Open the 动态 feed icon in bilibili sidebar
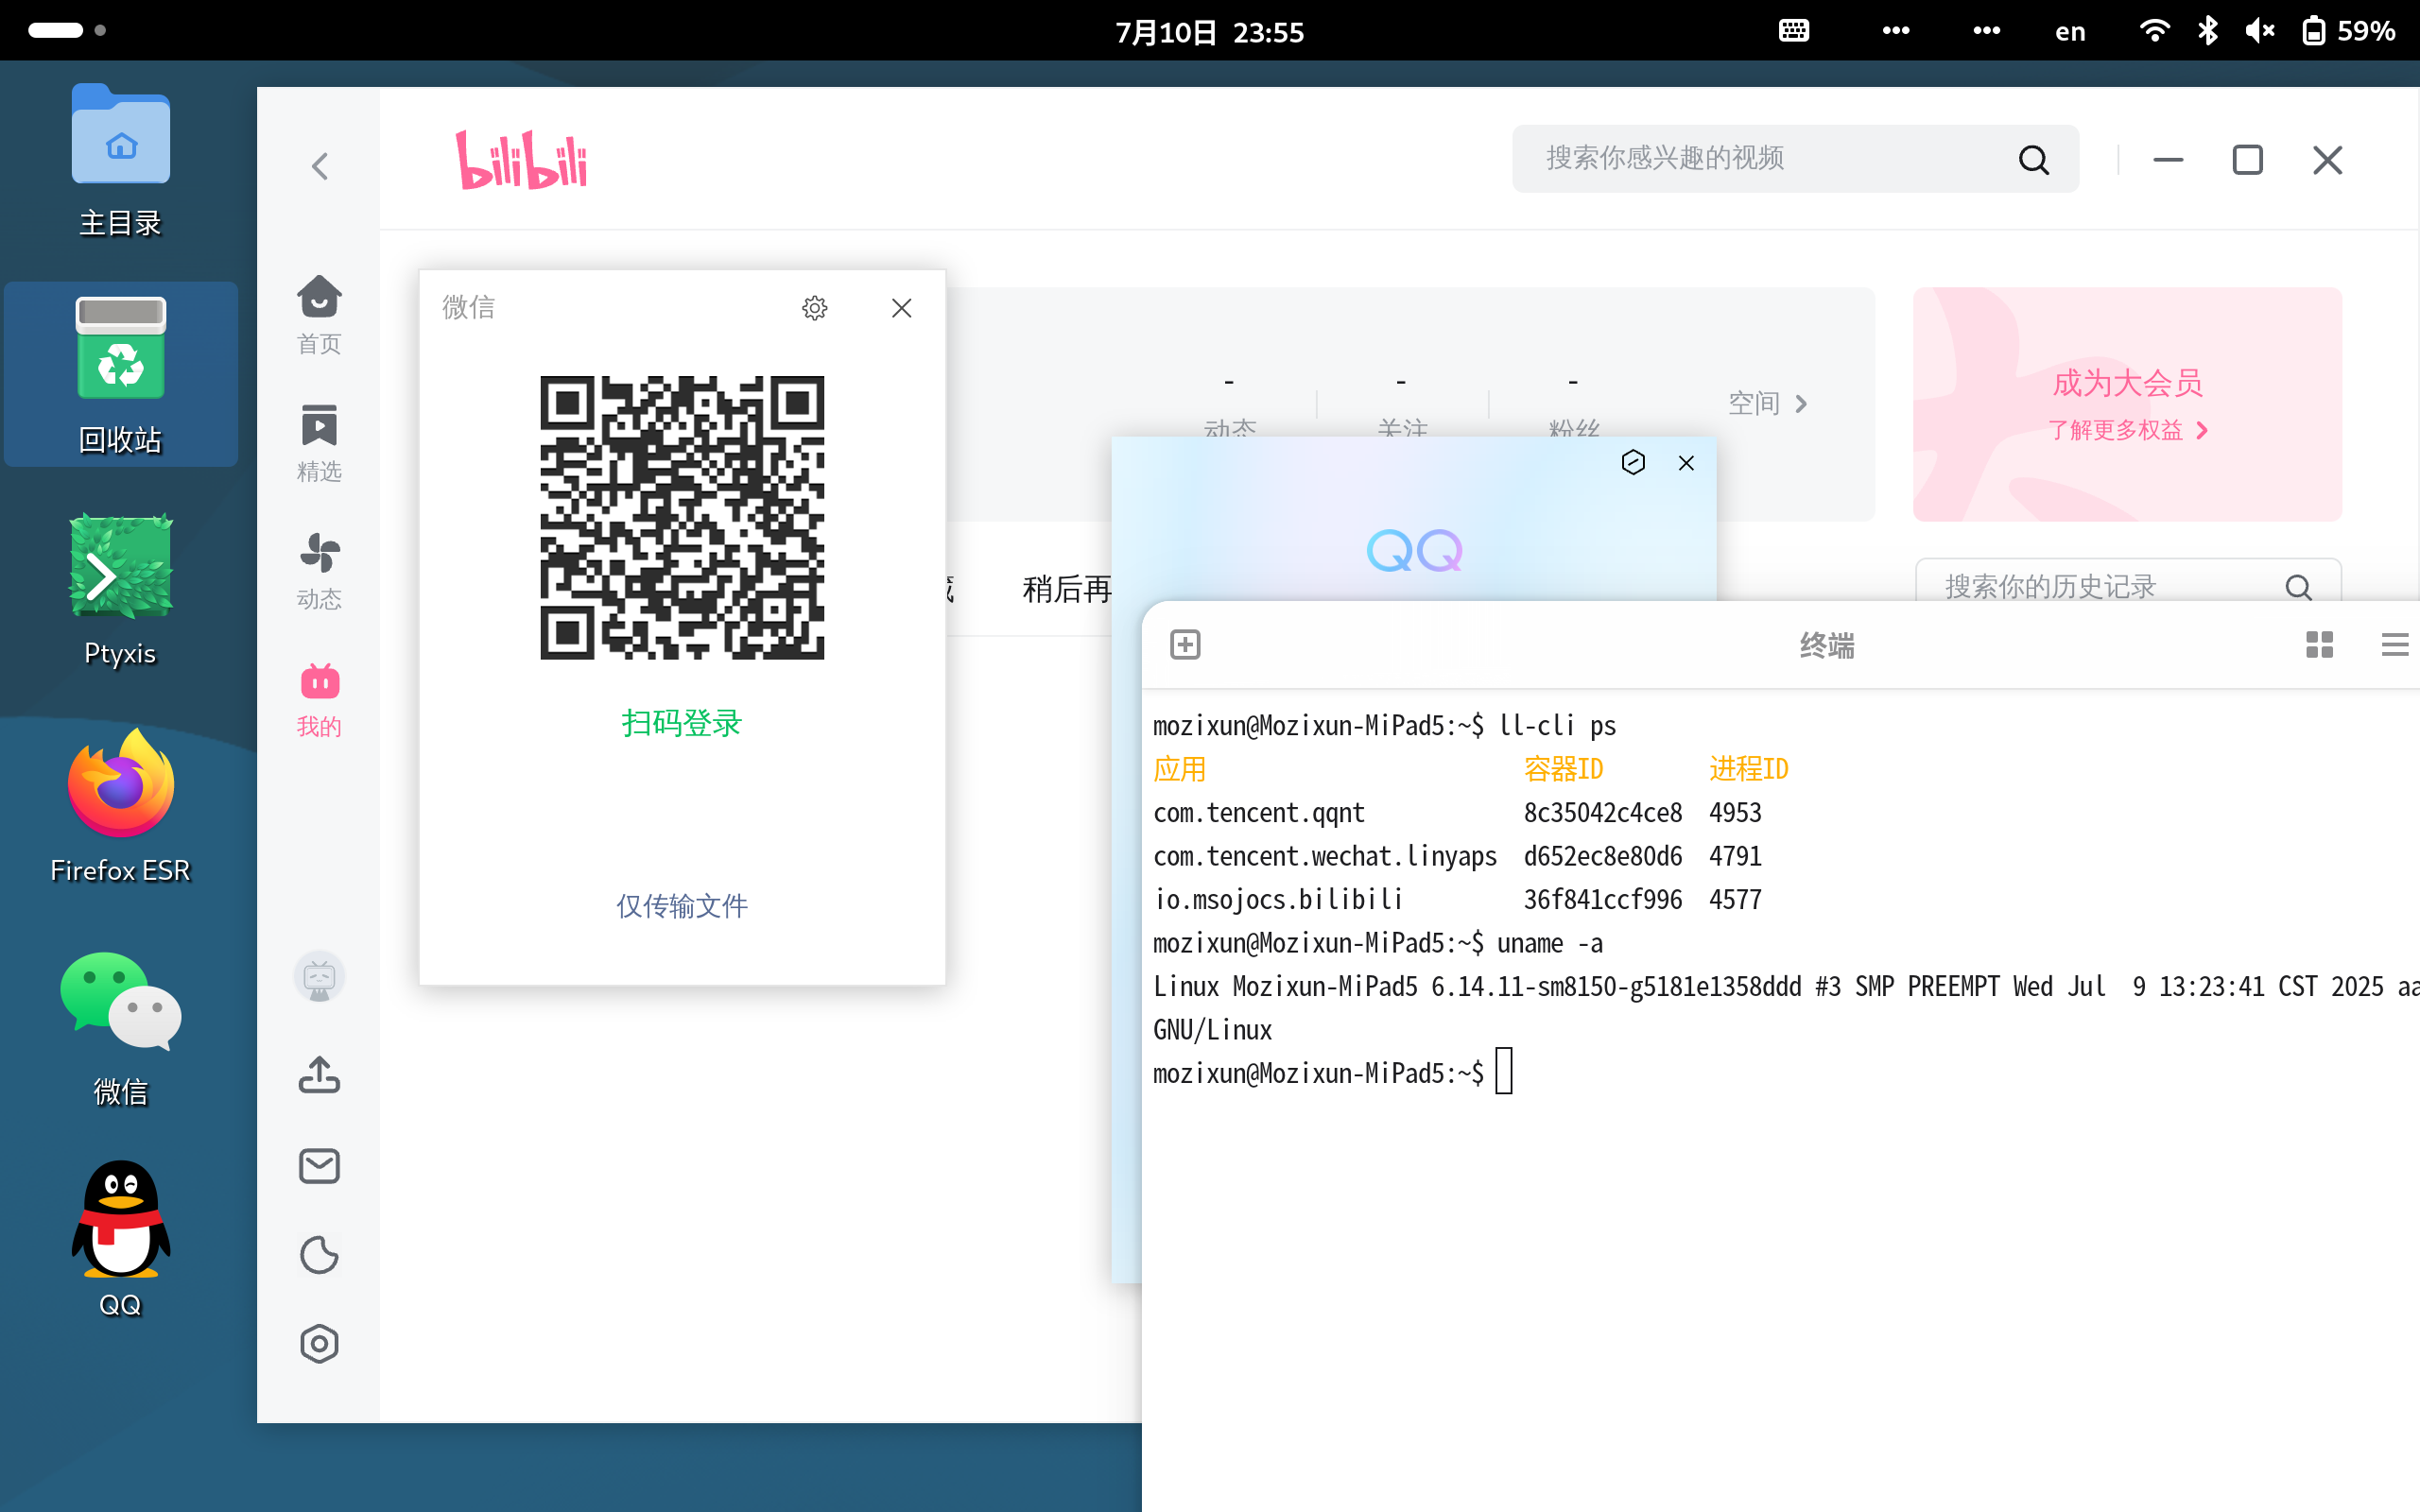2420x1512 pixels. pos(319,570)
